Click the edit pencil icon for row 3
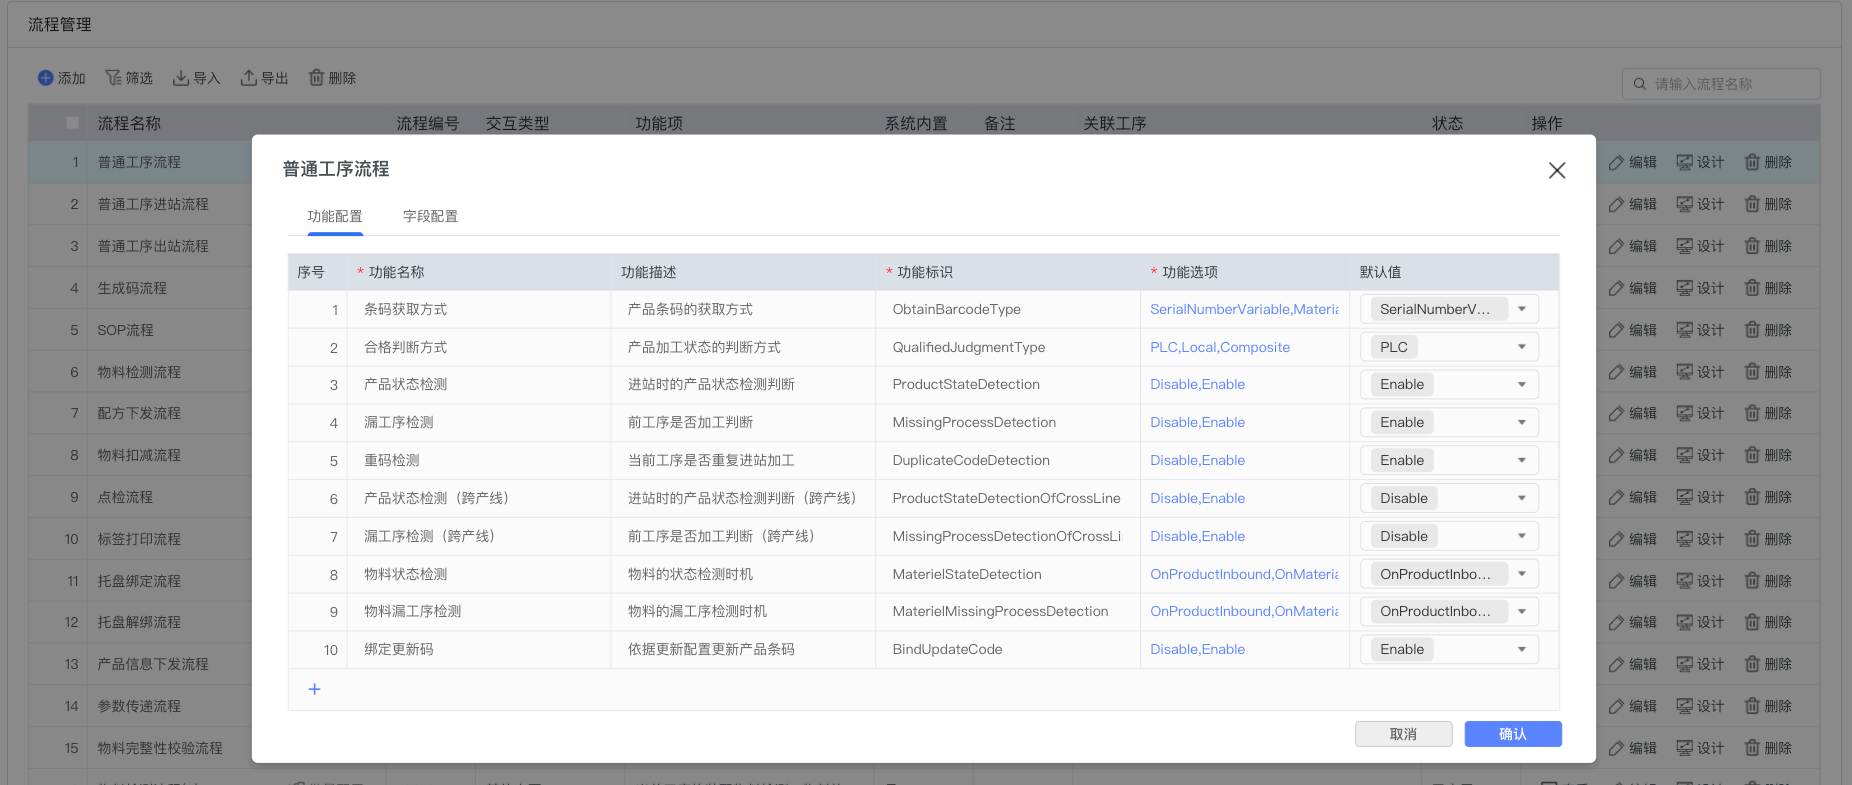This screenshot has width=1852, height=785. coord(1617,246)
